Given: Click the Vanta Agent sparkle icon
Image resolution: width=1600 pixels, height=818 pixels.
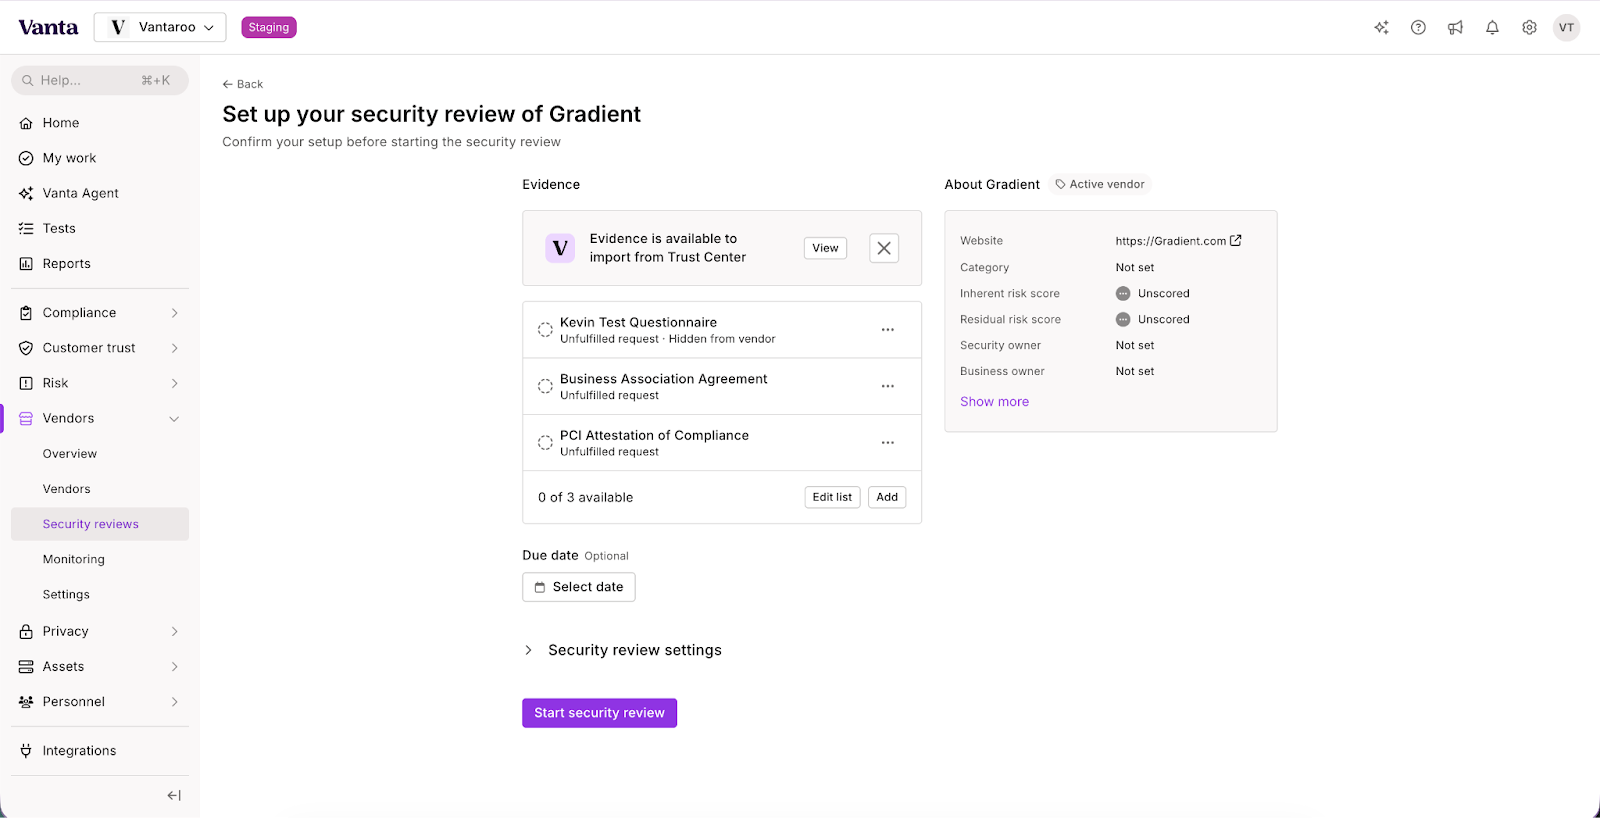Looking at the screenshot, I should click(x=26, y=193).
